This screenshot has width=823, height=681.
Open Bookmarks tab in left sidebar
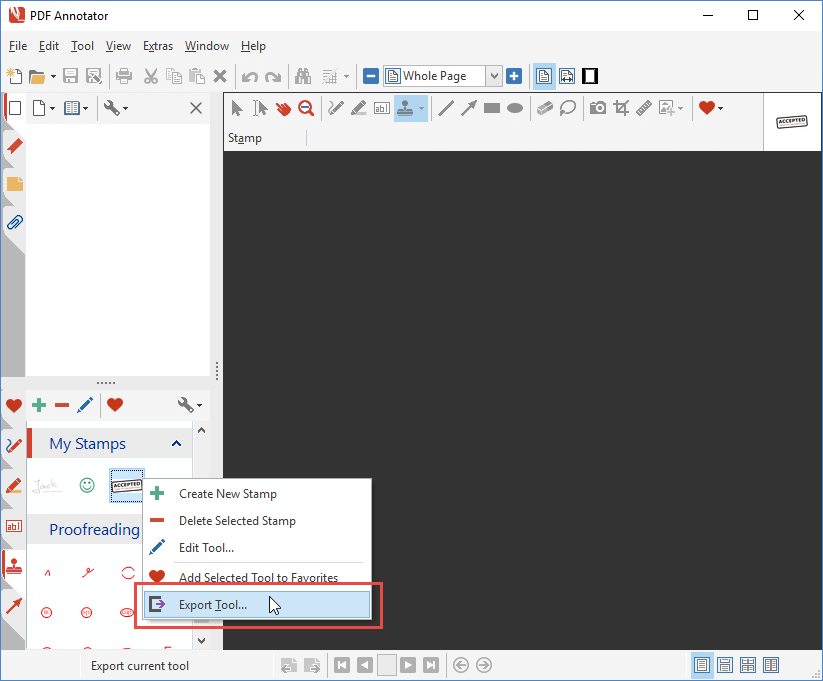click(x=15, y=146)
